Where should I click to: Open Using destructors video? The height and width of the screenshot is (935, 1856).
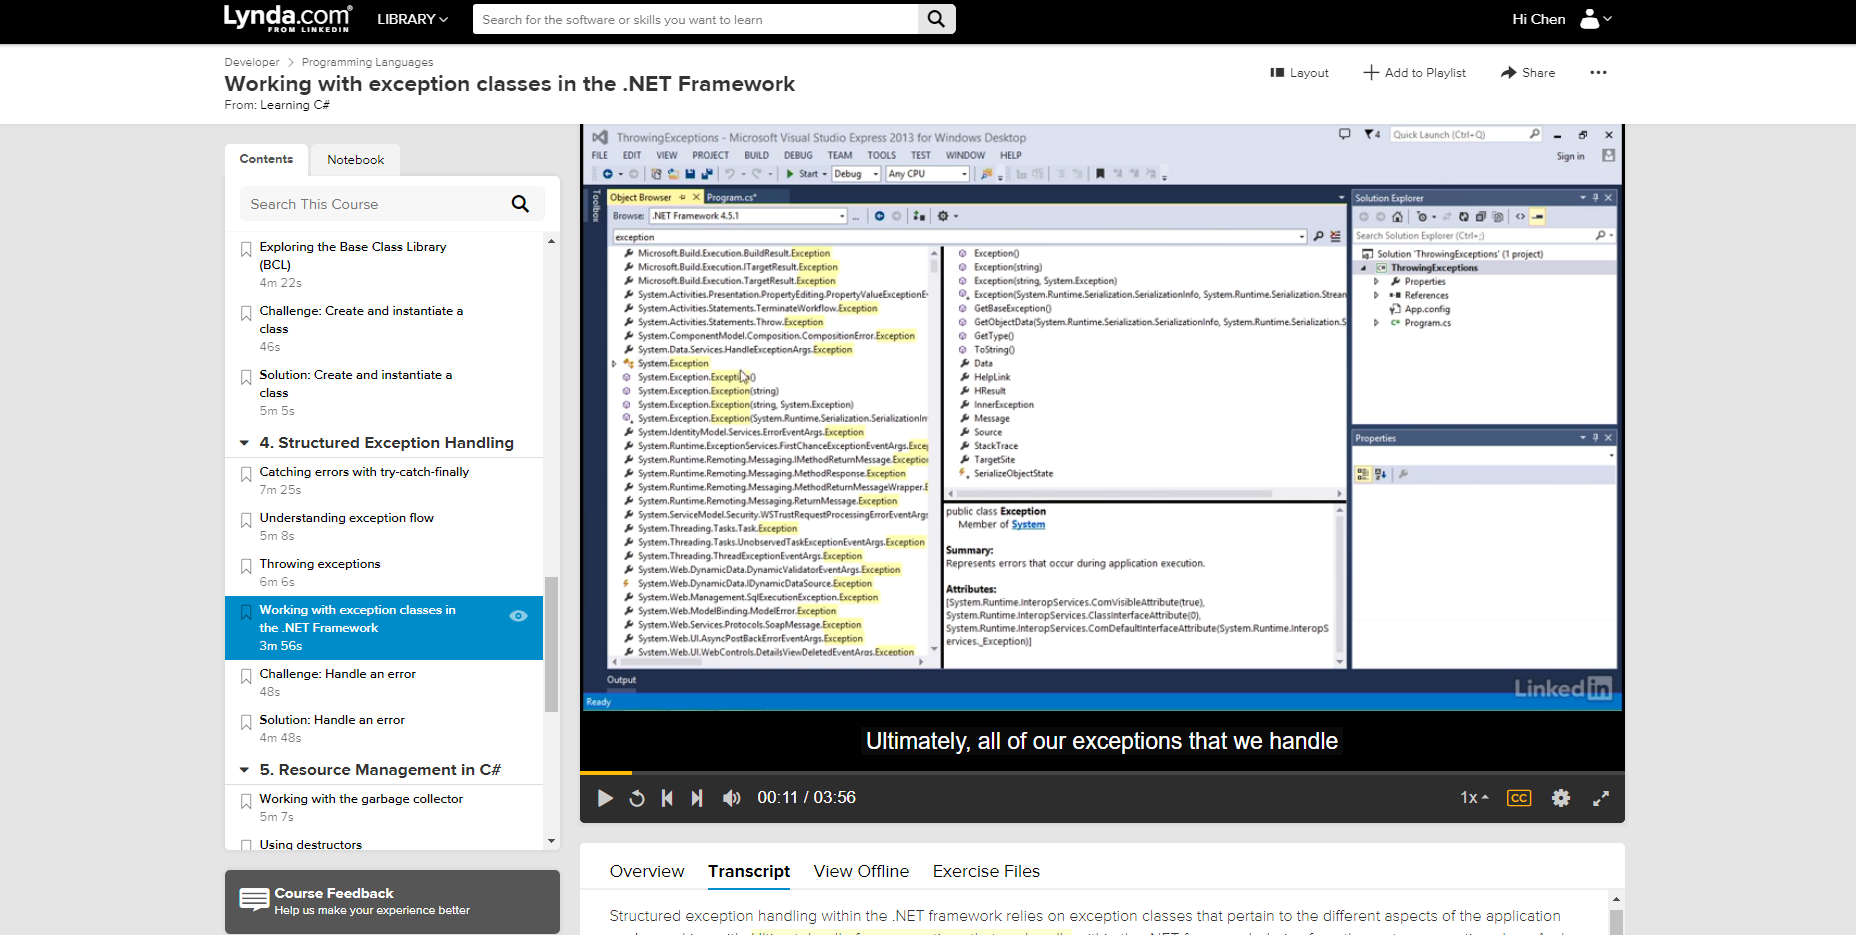pos(310,844)
